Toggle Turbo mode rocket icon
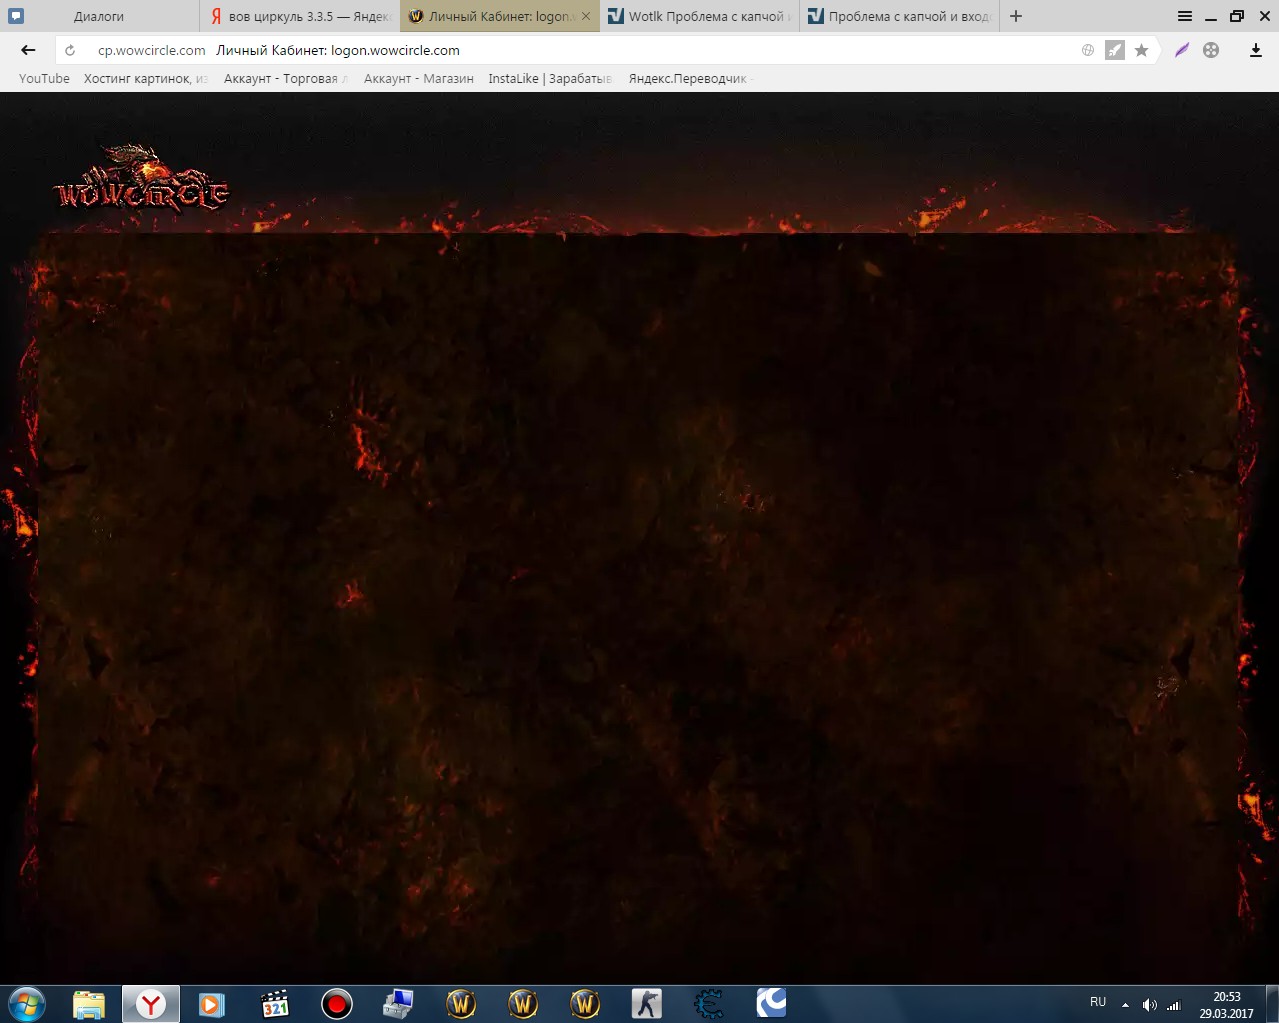This screenshot has width=1279, height=1023. (1114, 50)
